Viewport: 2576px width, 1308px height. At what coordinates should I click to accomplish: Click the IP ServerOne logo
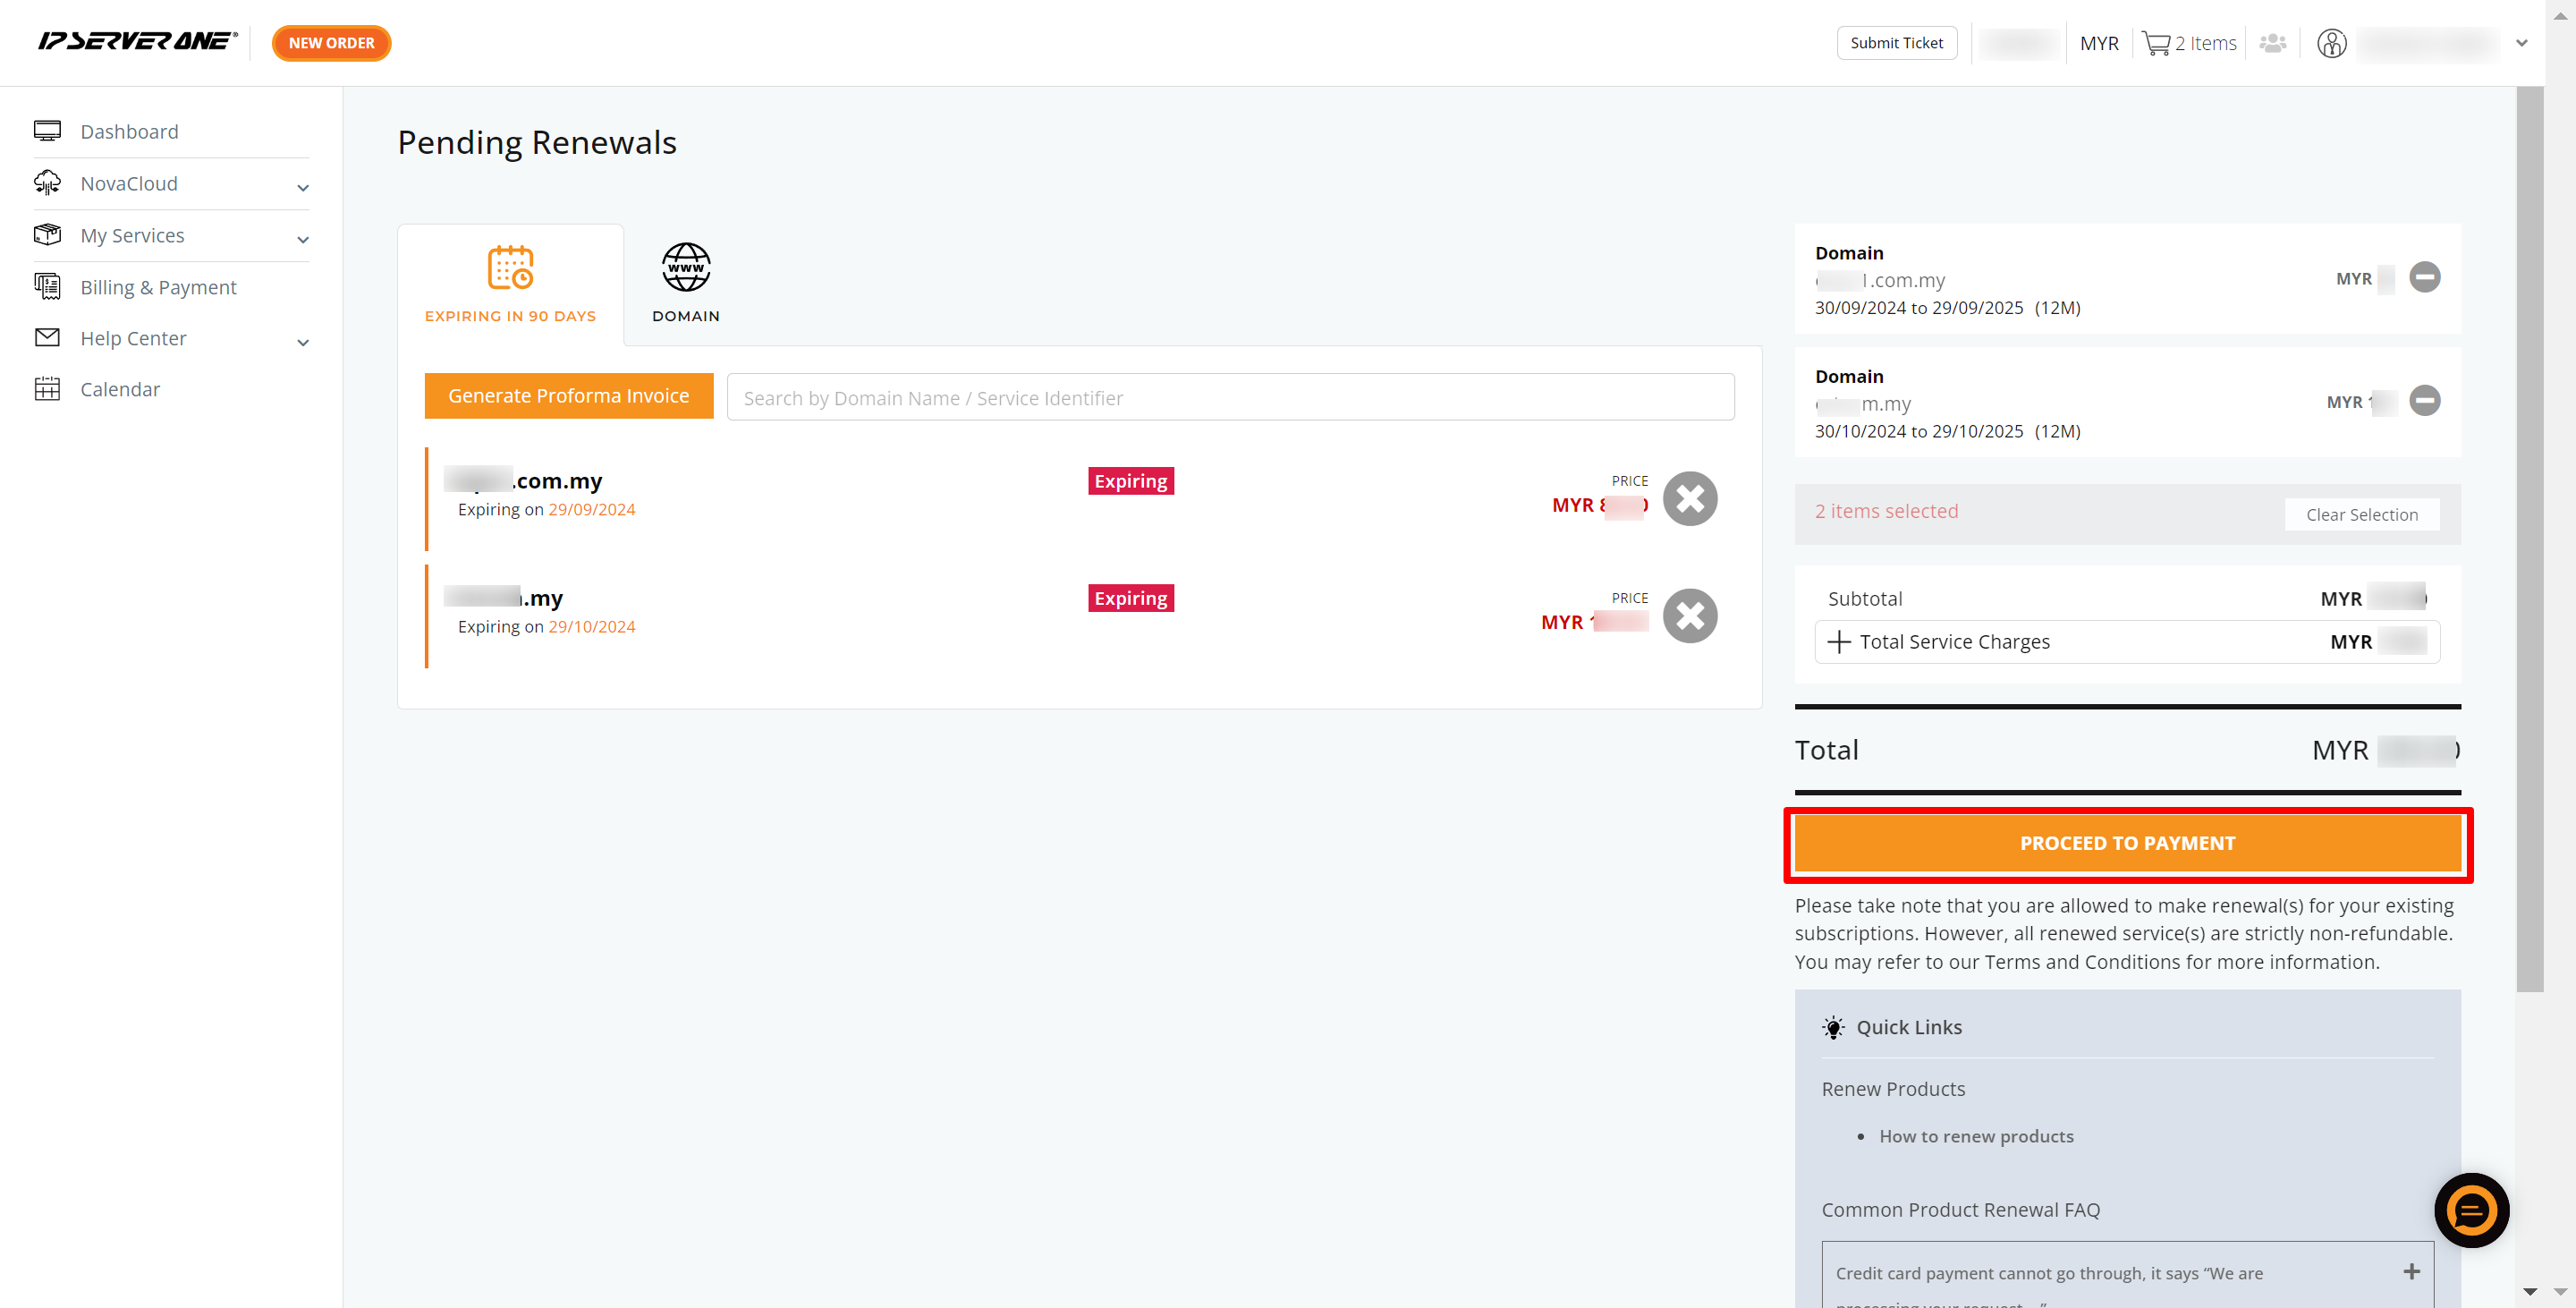(x=137, y=41)
